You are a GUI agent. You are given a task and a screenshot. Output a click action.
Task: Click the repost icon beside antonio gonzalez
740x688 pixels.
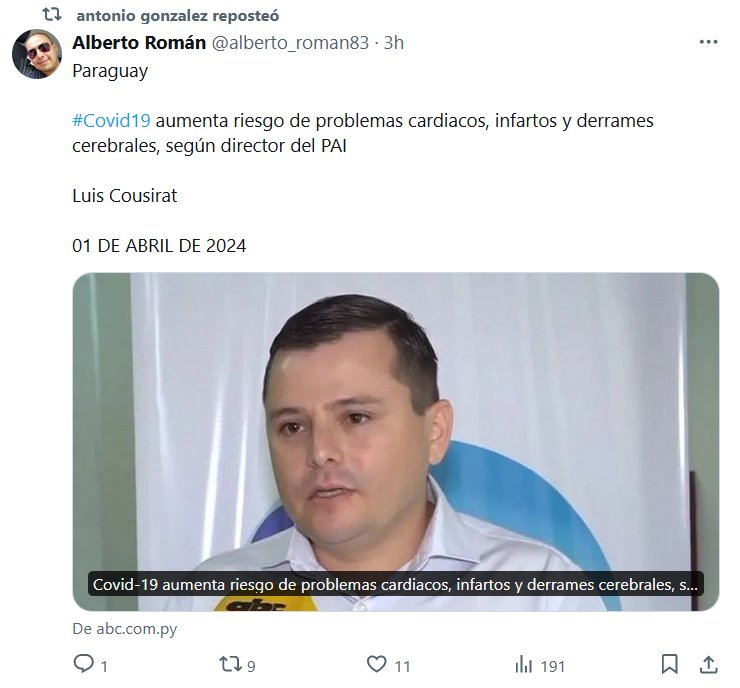pyautogui.click(x=52, y=15)
